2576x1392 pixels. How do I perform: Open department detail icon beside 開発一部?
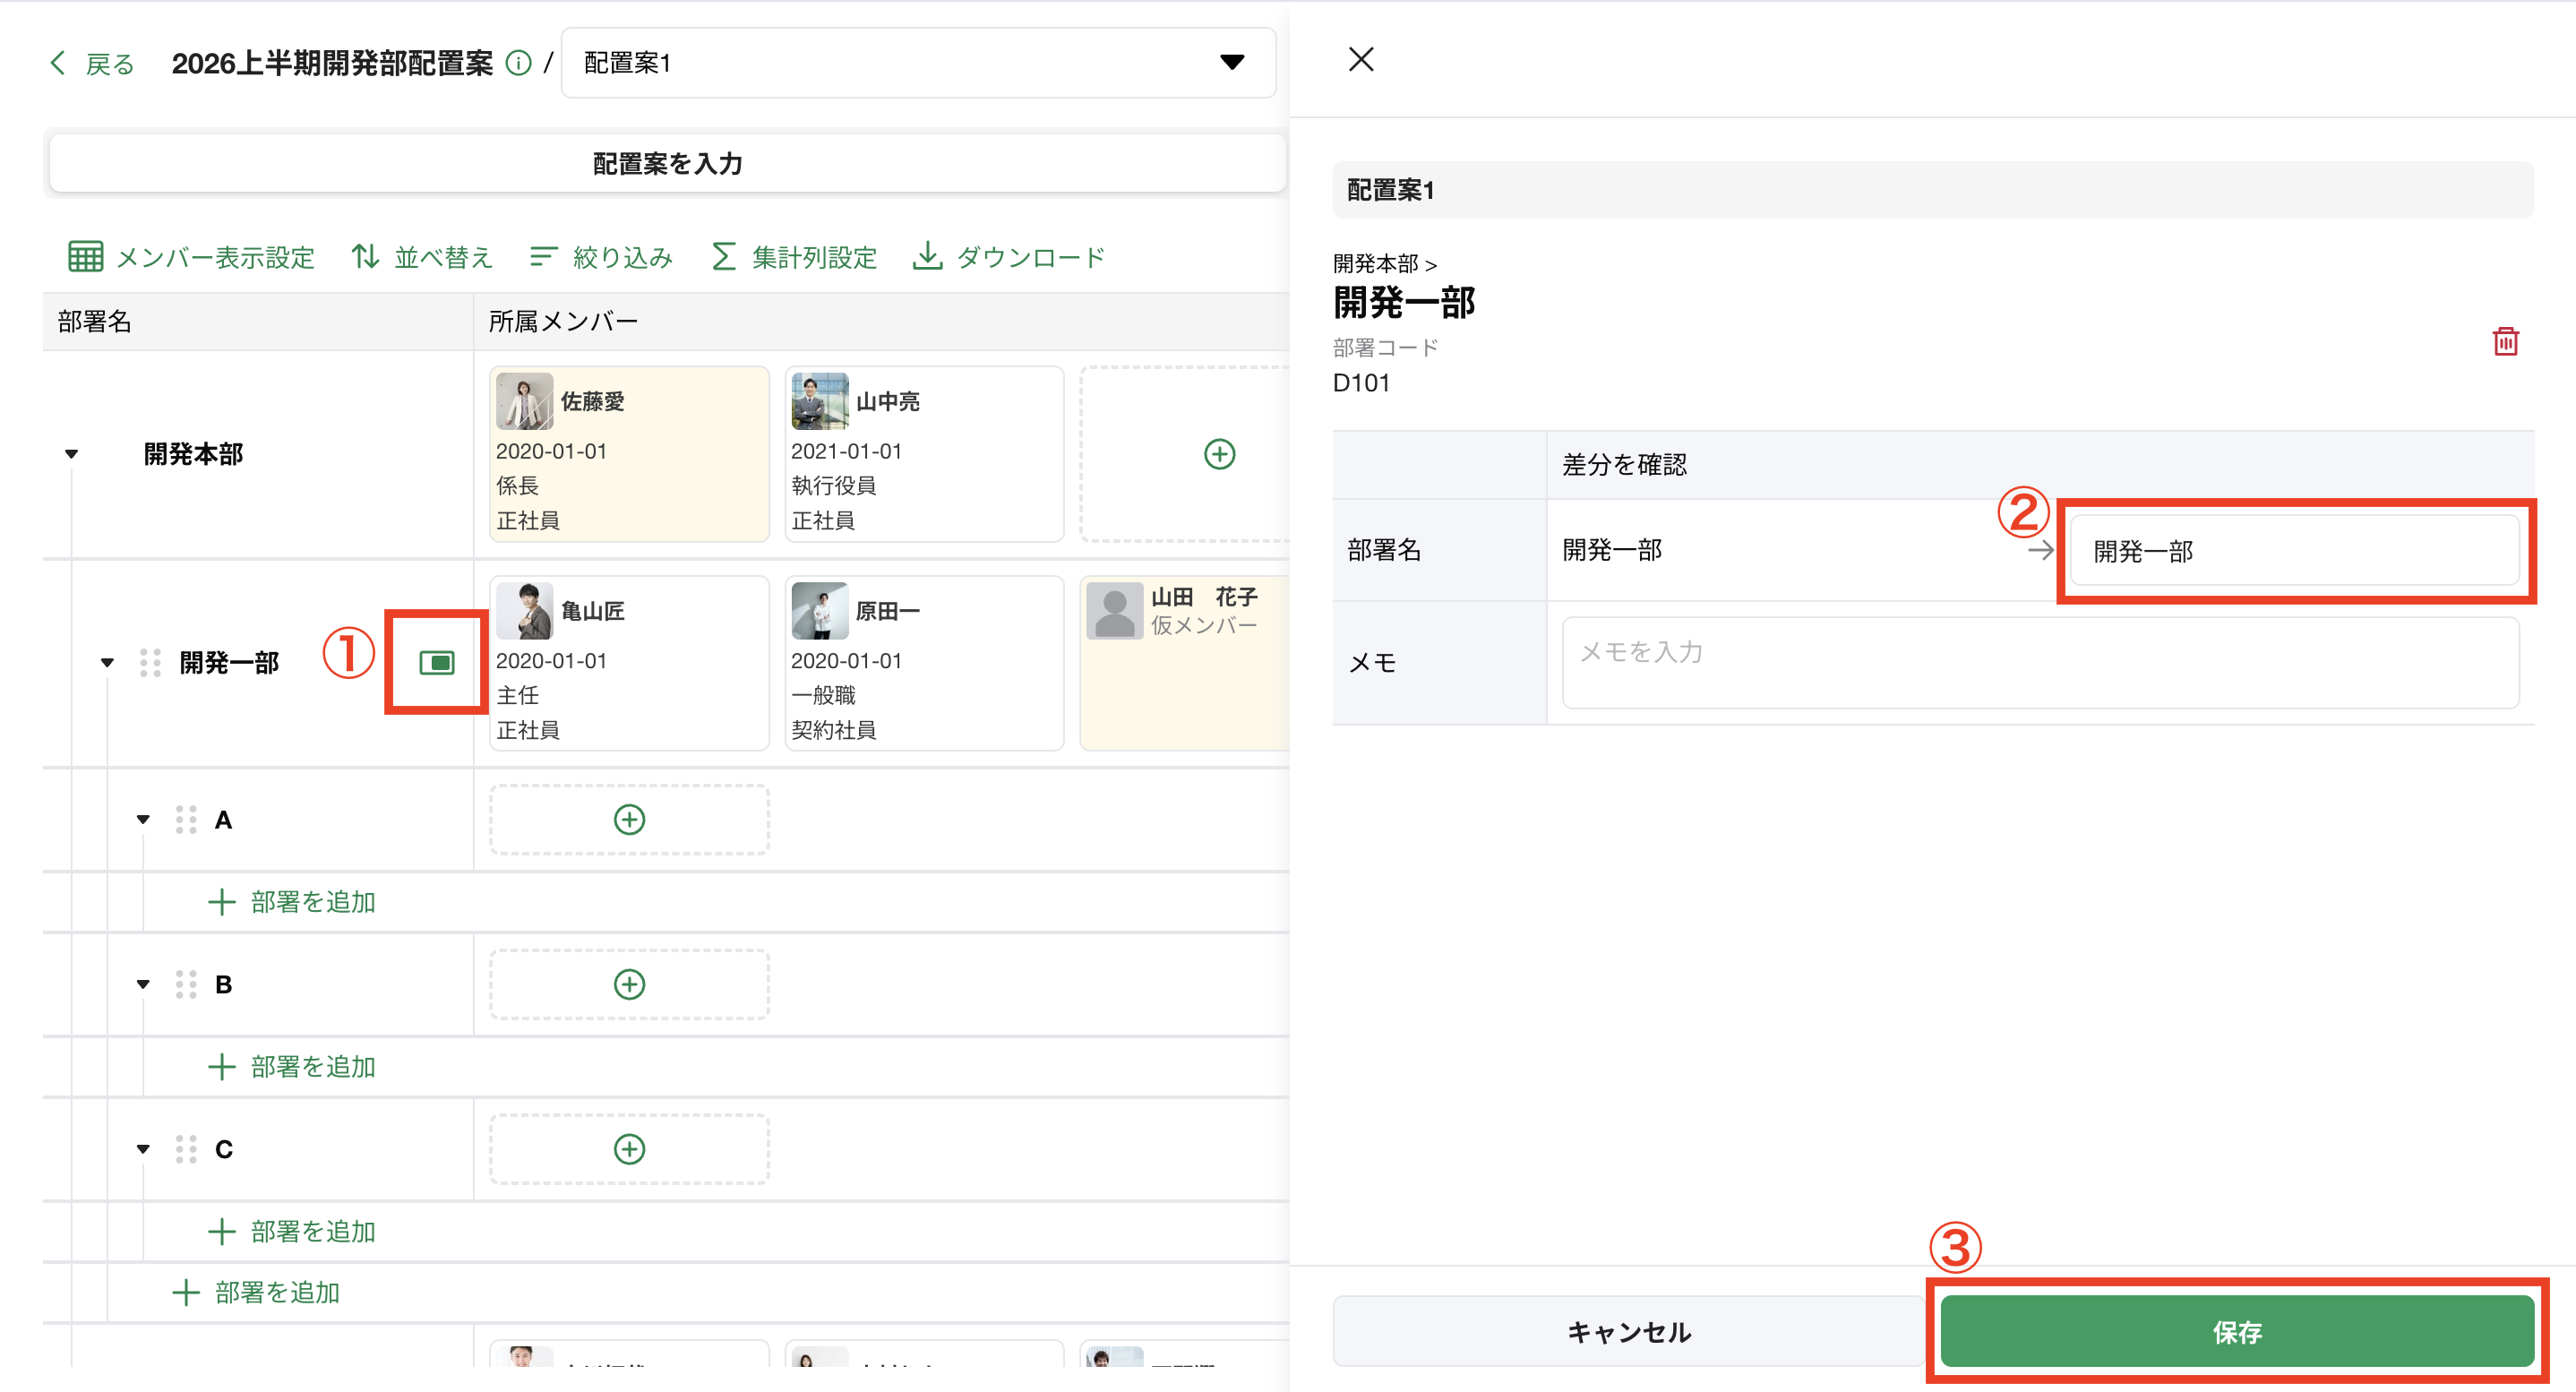[437, 662]
